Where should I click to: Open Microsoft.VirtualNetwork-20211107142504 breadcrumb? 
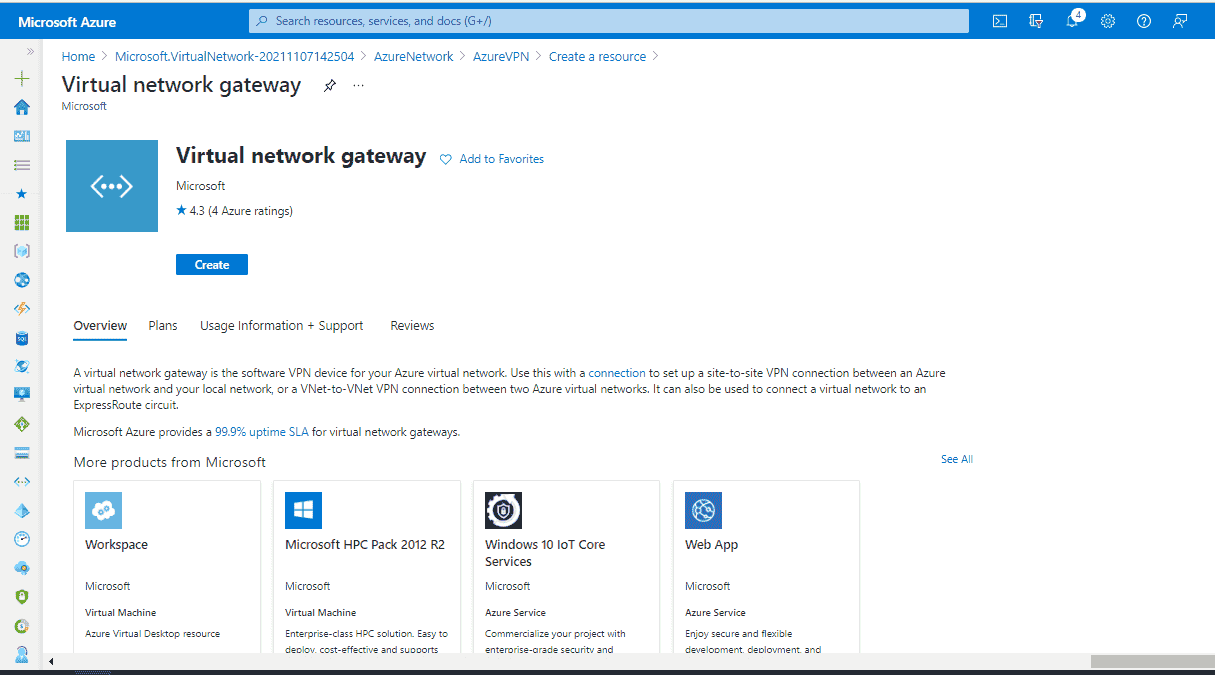point(235,57)
